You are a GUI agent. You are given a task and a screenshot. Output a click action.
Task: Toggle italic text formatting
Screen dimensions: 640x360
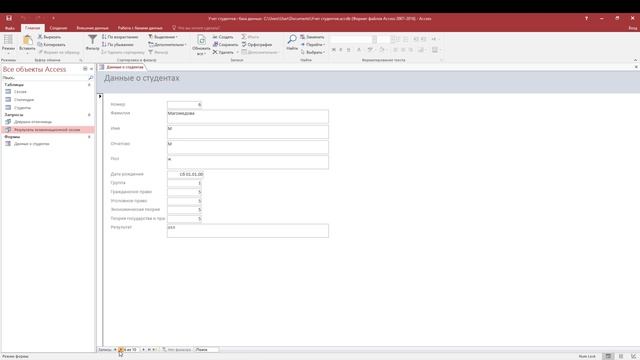(x=341, y=50)
